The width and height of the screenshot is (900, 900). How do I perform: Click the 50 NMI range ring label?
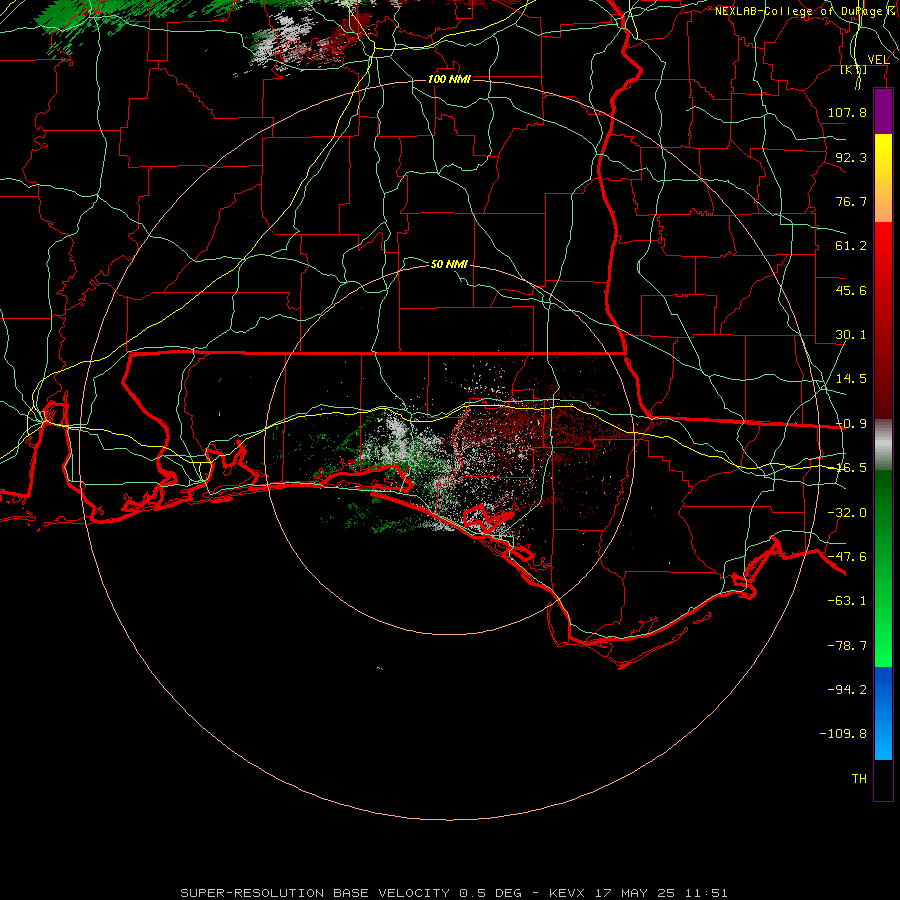point(449,264)
